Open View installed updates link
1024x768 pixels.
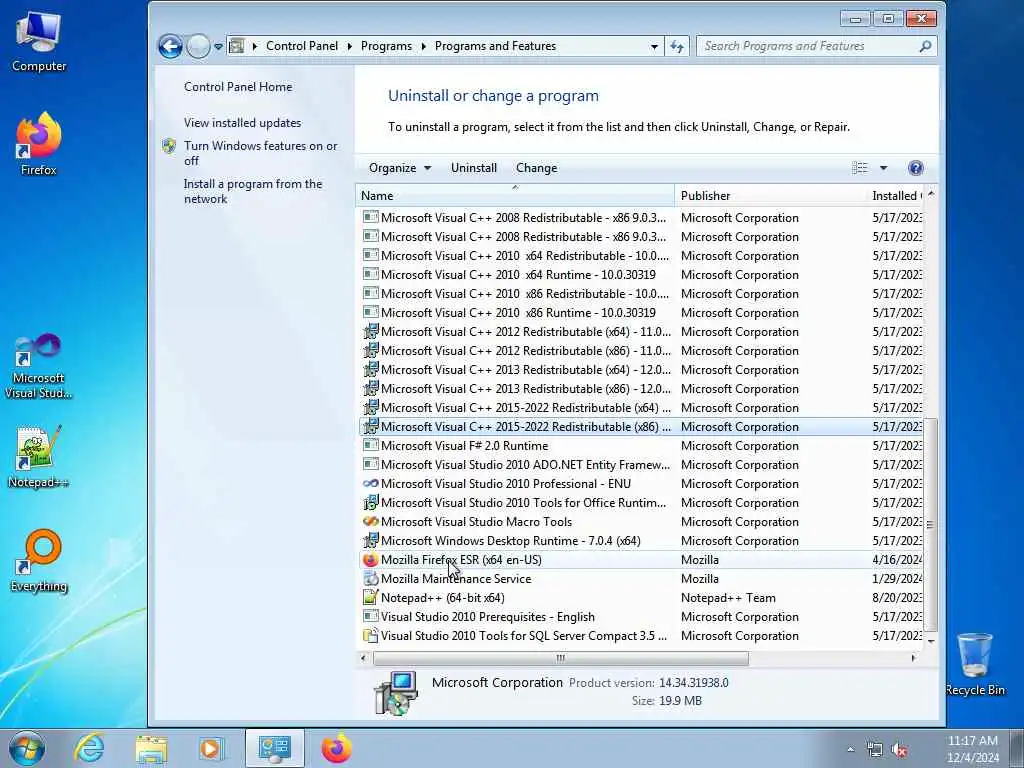(x=242, y=123)
